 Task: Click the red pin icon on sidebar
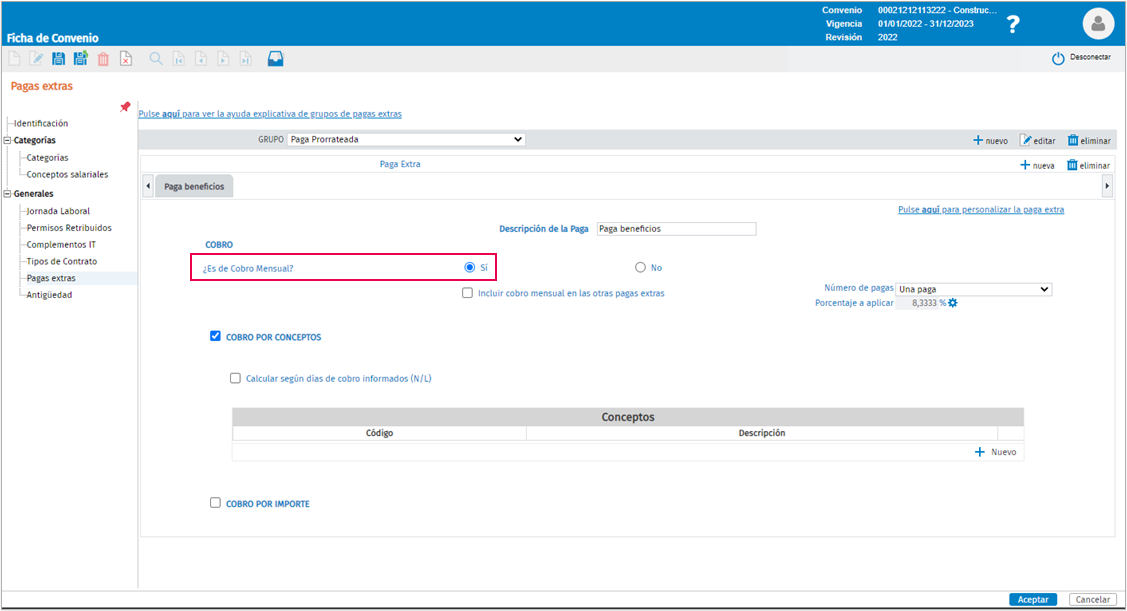coord(125,107)
